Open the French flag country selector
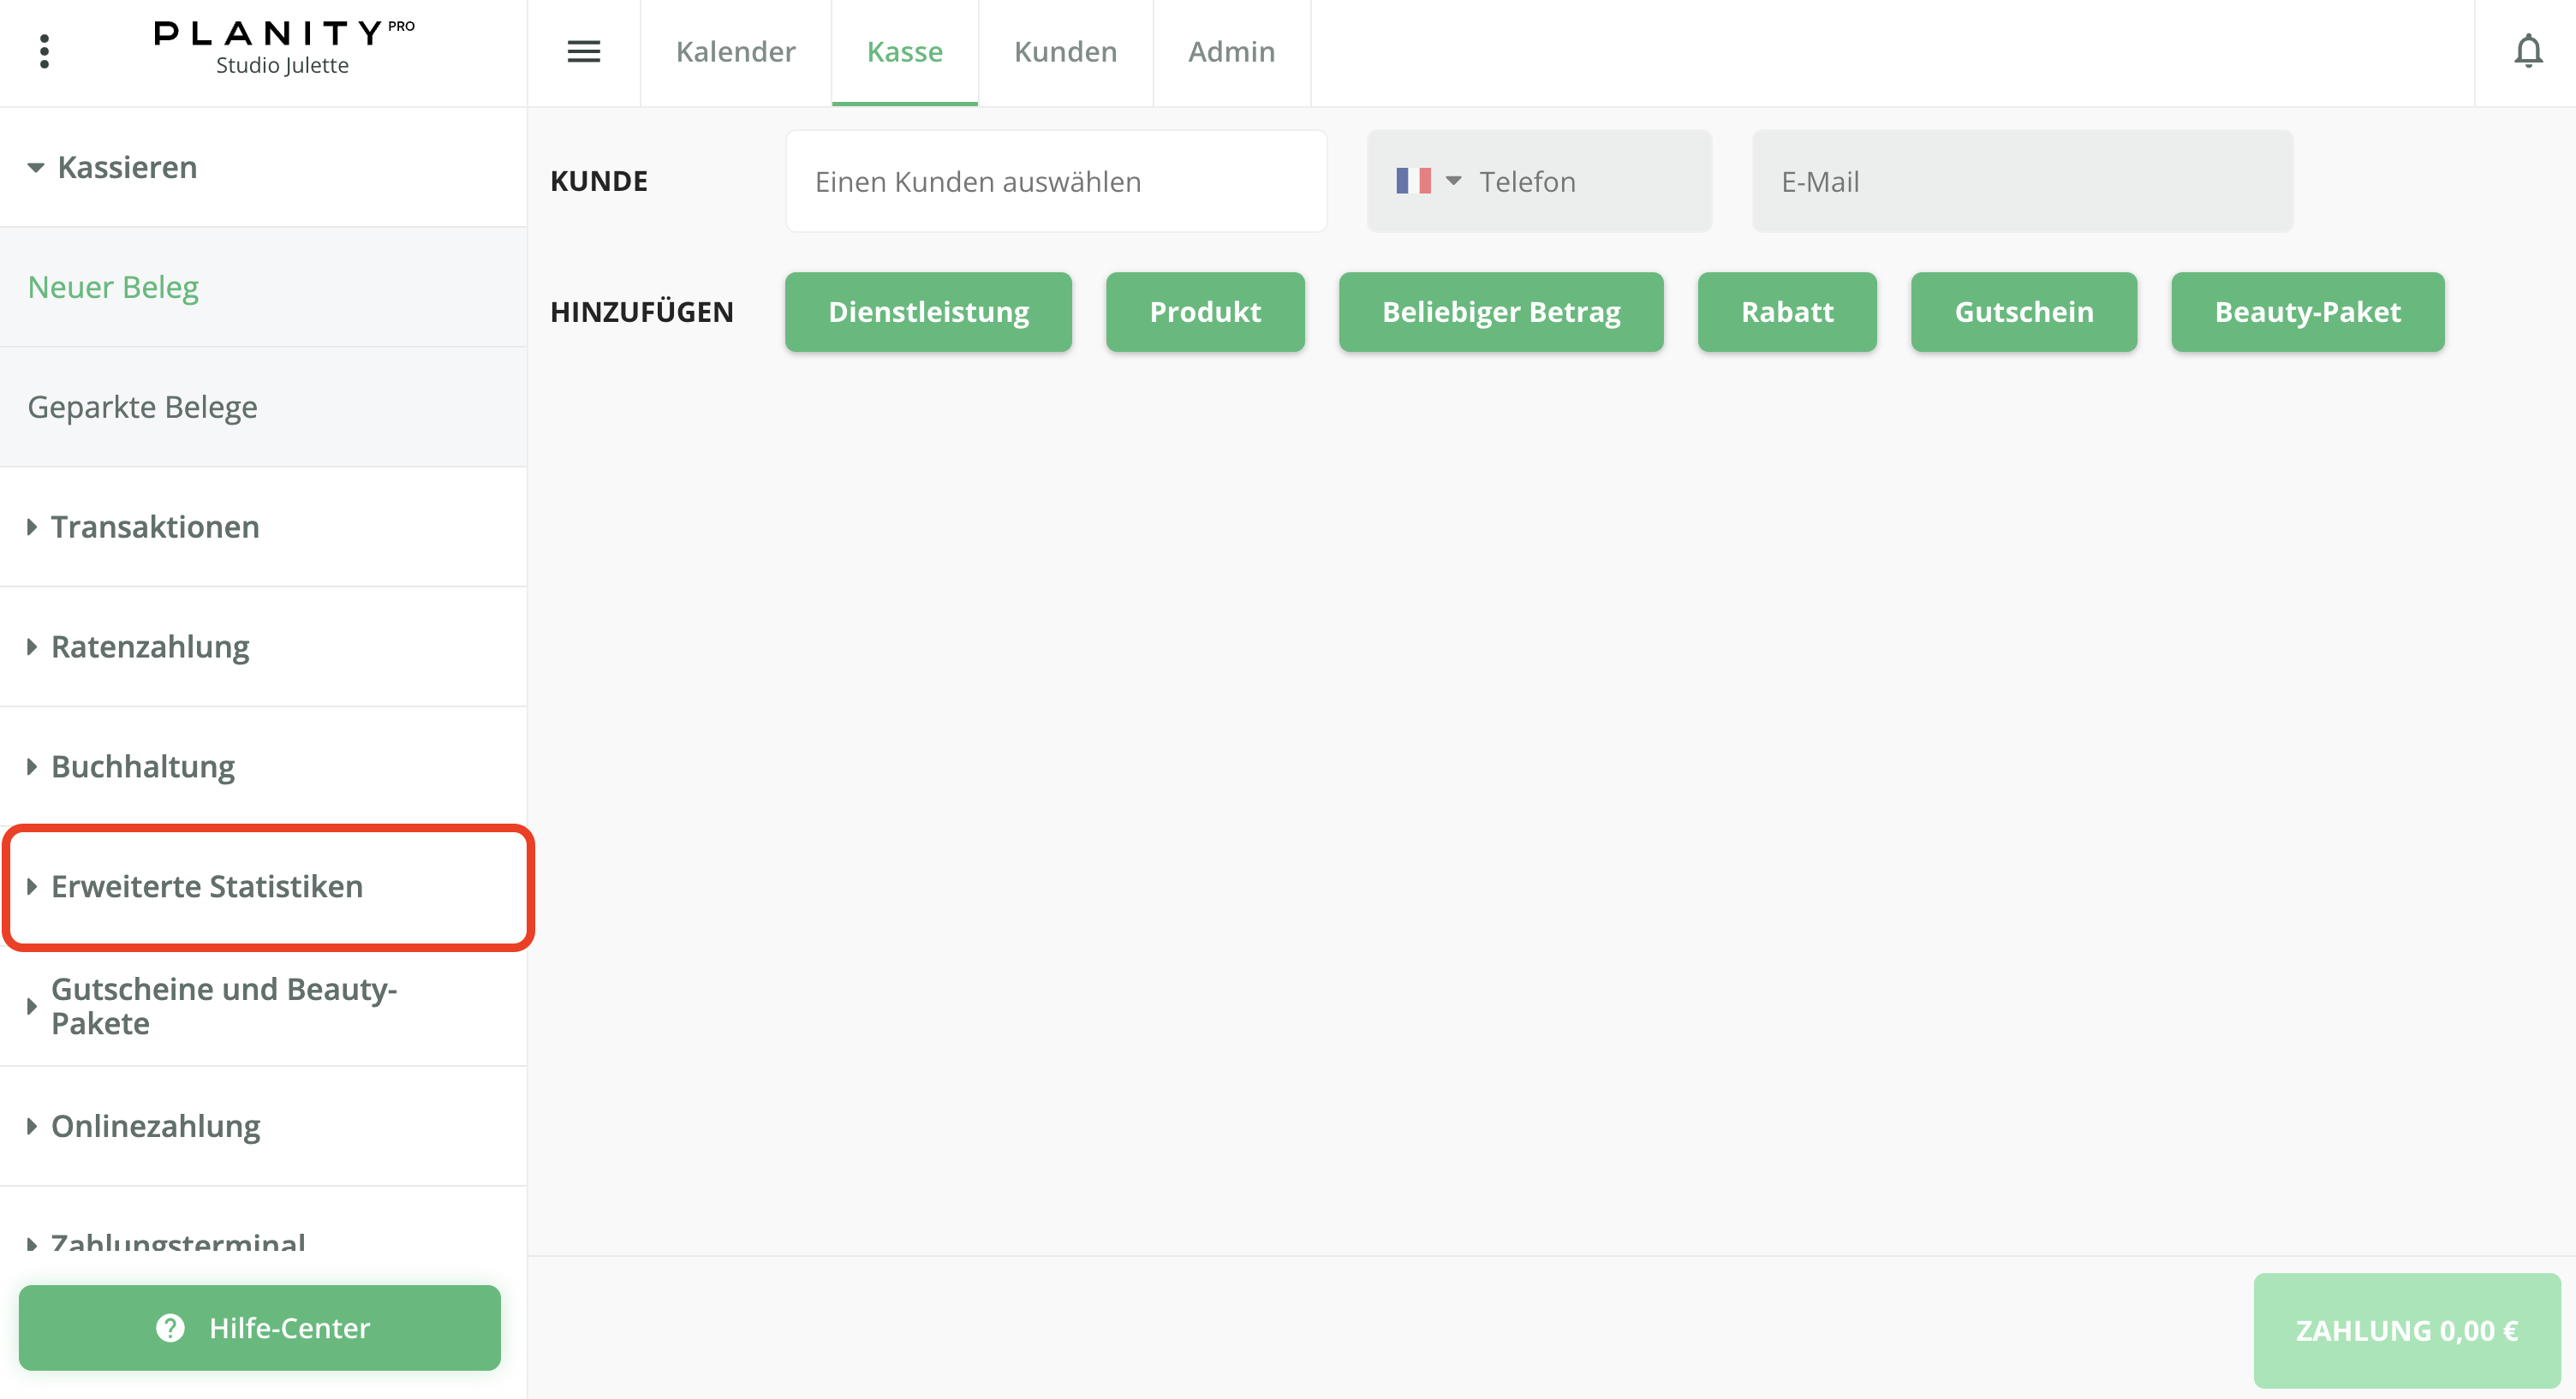This screenshot has height=1399, width=2576. pyautogui.click(x=1427, y=181)
